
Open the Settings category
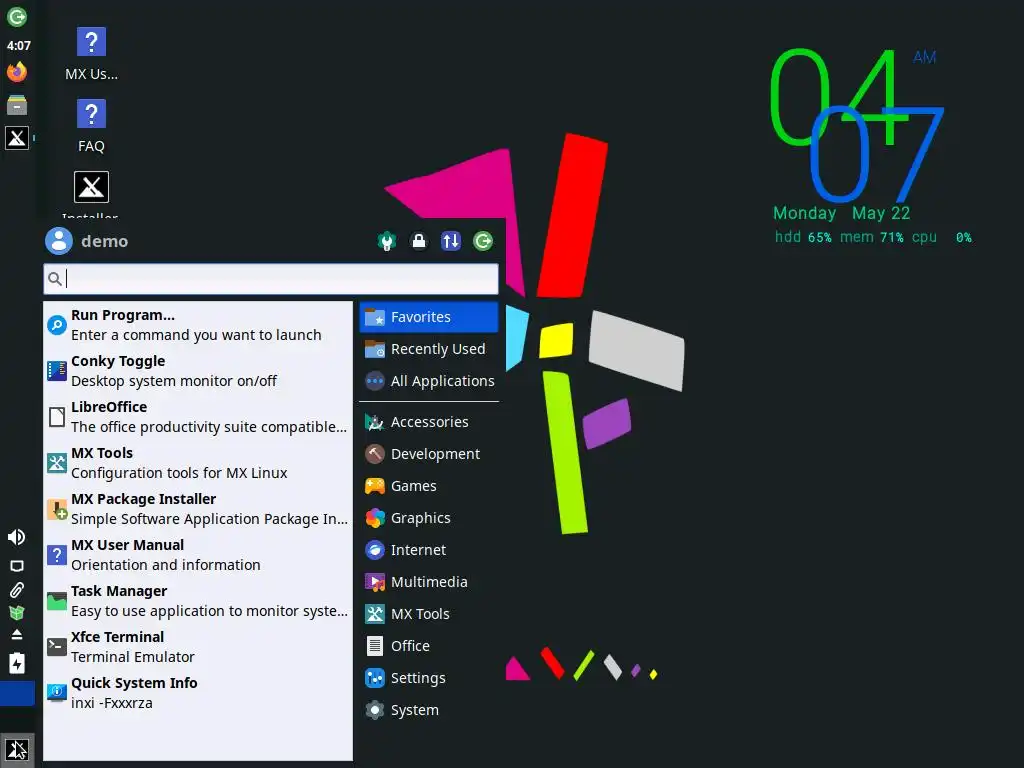coord(429,678)
